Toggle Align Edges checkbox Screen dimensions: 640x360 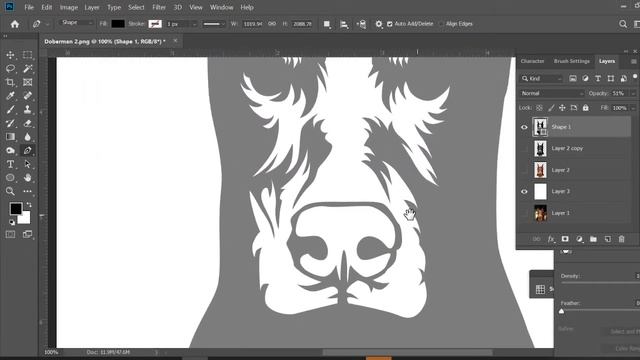coord(441,24)
